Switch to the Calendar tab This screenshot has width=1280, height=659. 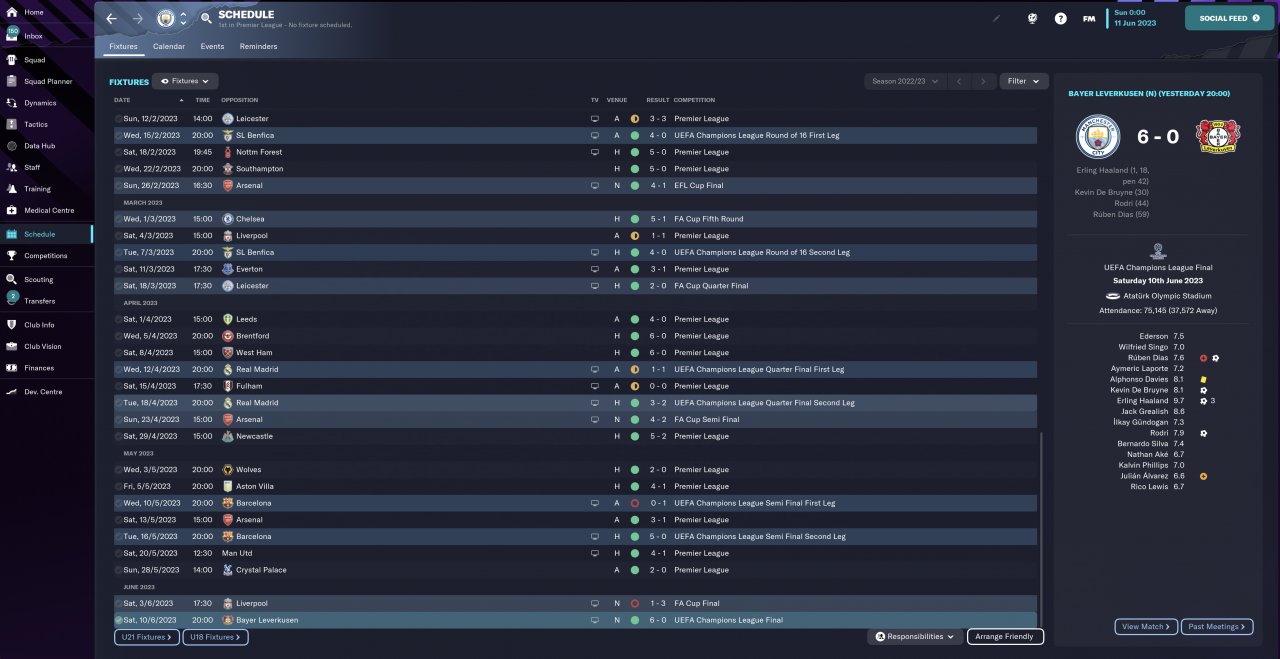coord(169,46)
